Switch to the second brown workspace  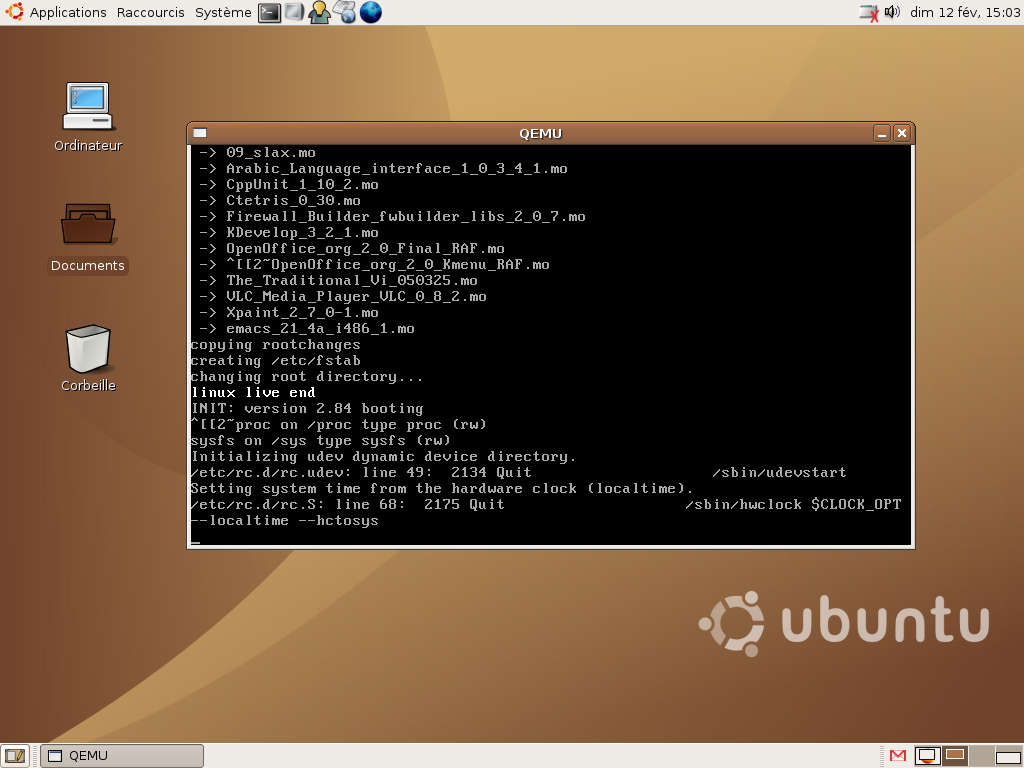tap(955, 756)
